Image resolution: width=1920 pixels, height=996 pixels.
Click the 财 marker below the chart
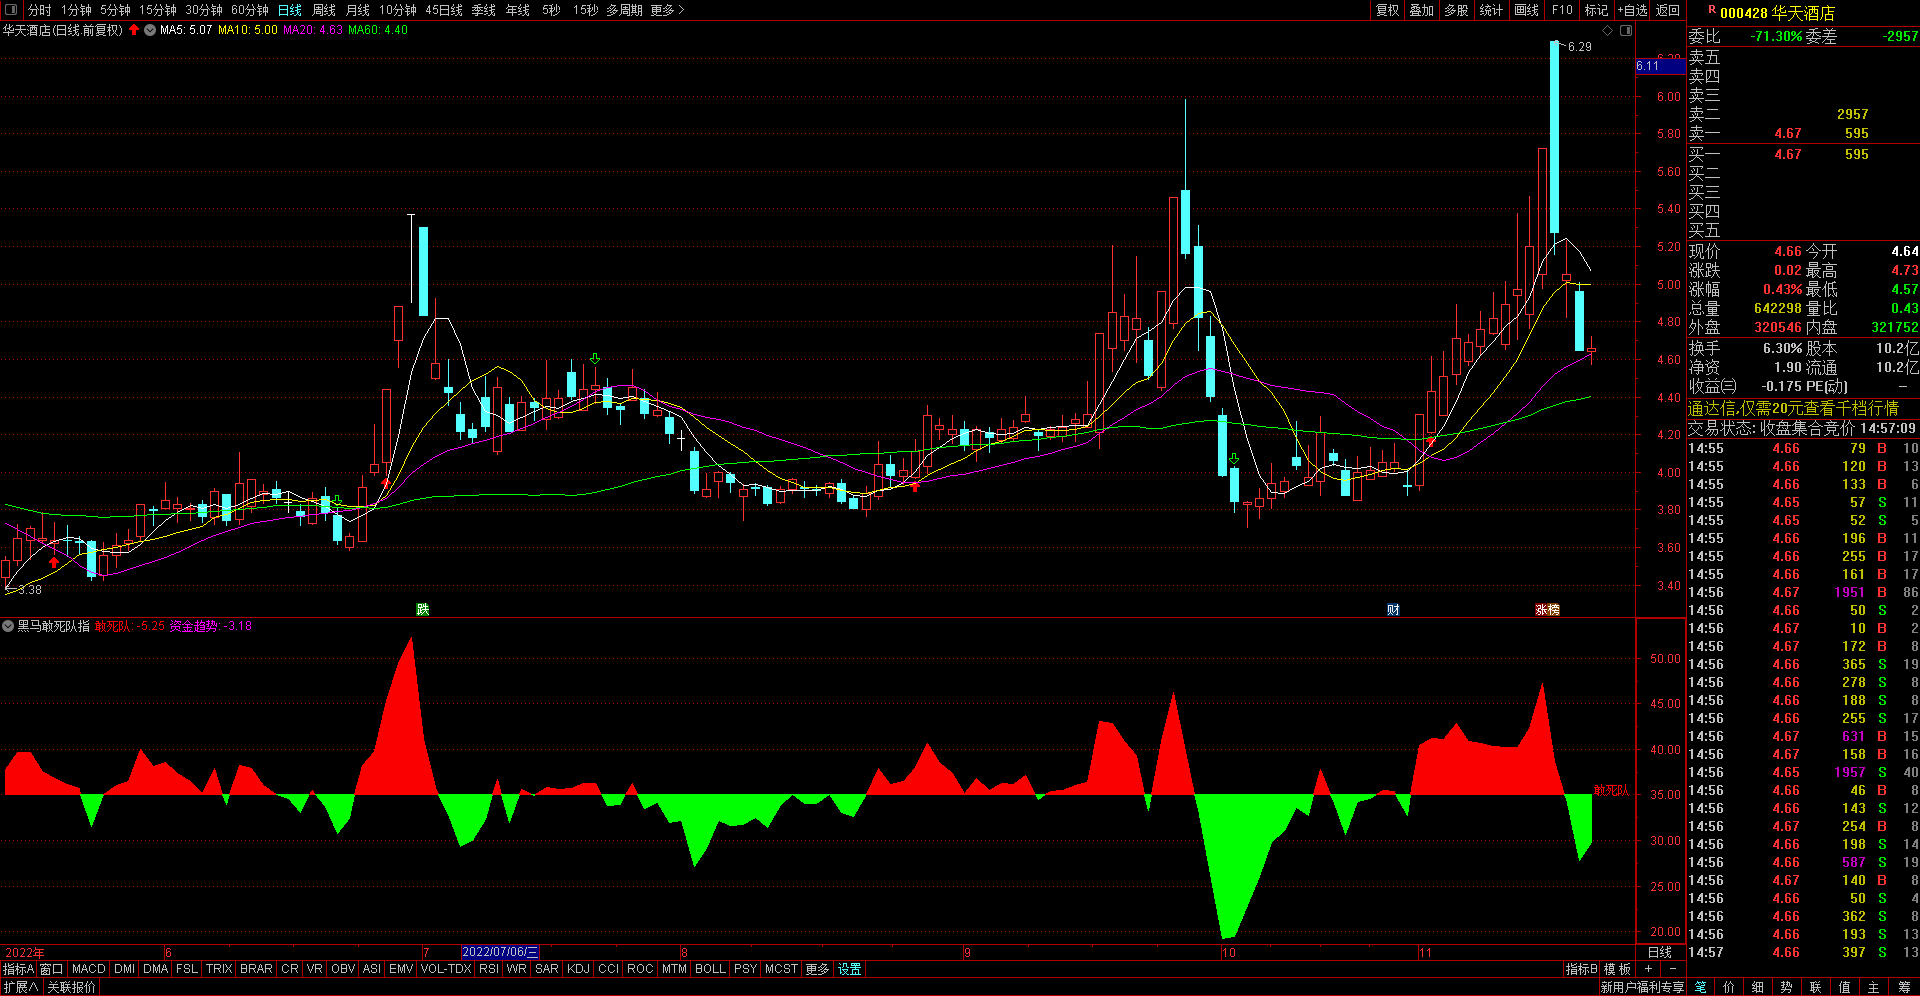click(1393, 609)
